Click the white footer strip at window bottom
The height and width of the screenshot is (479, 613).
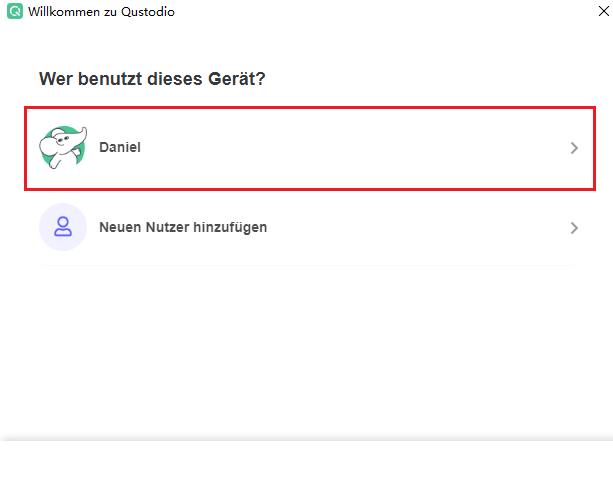(306, 461)
